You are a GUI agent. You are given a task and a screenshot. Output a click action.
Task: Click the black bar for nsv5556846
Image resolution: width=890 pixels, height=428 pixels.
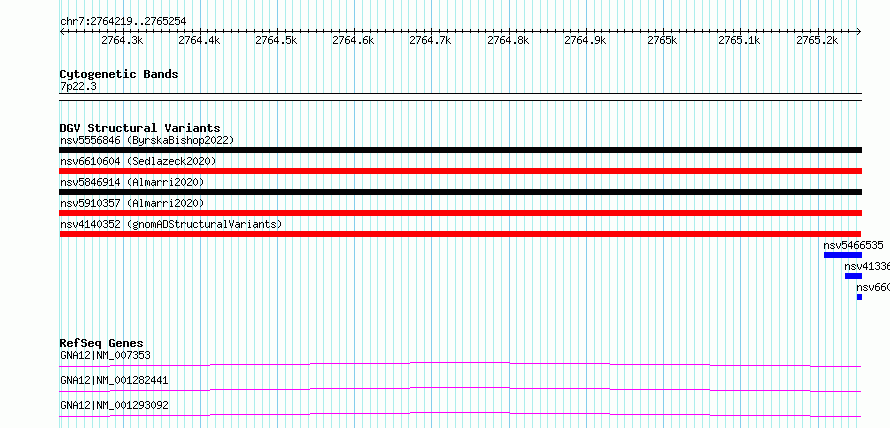[461, 150]
